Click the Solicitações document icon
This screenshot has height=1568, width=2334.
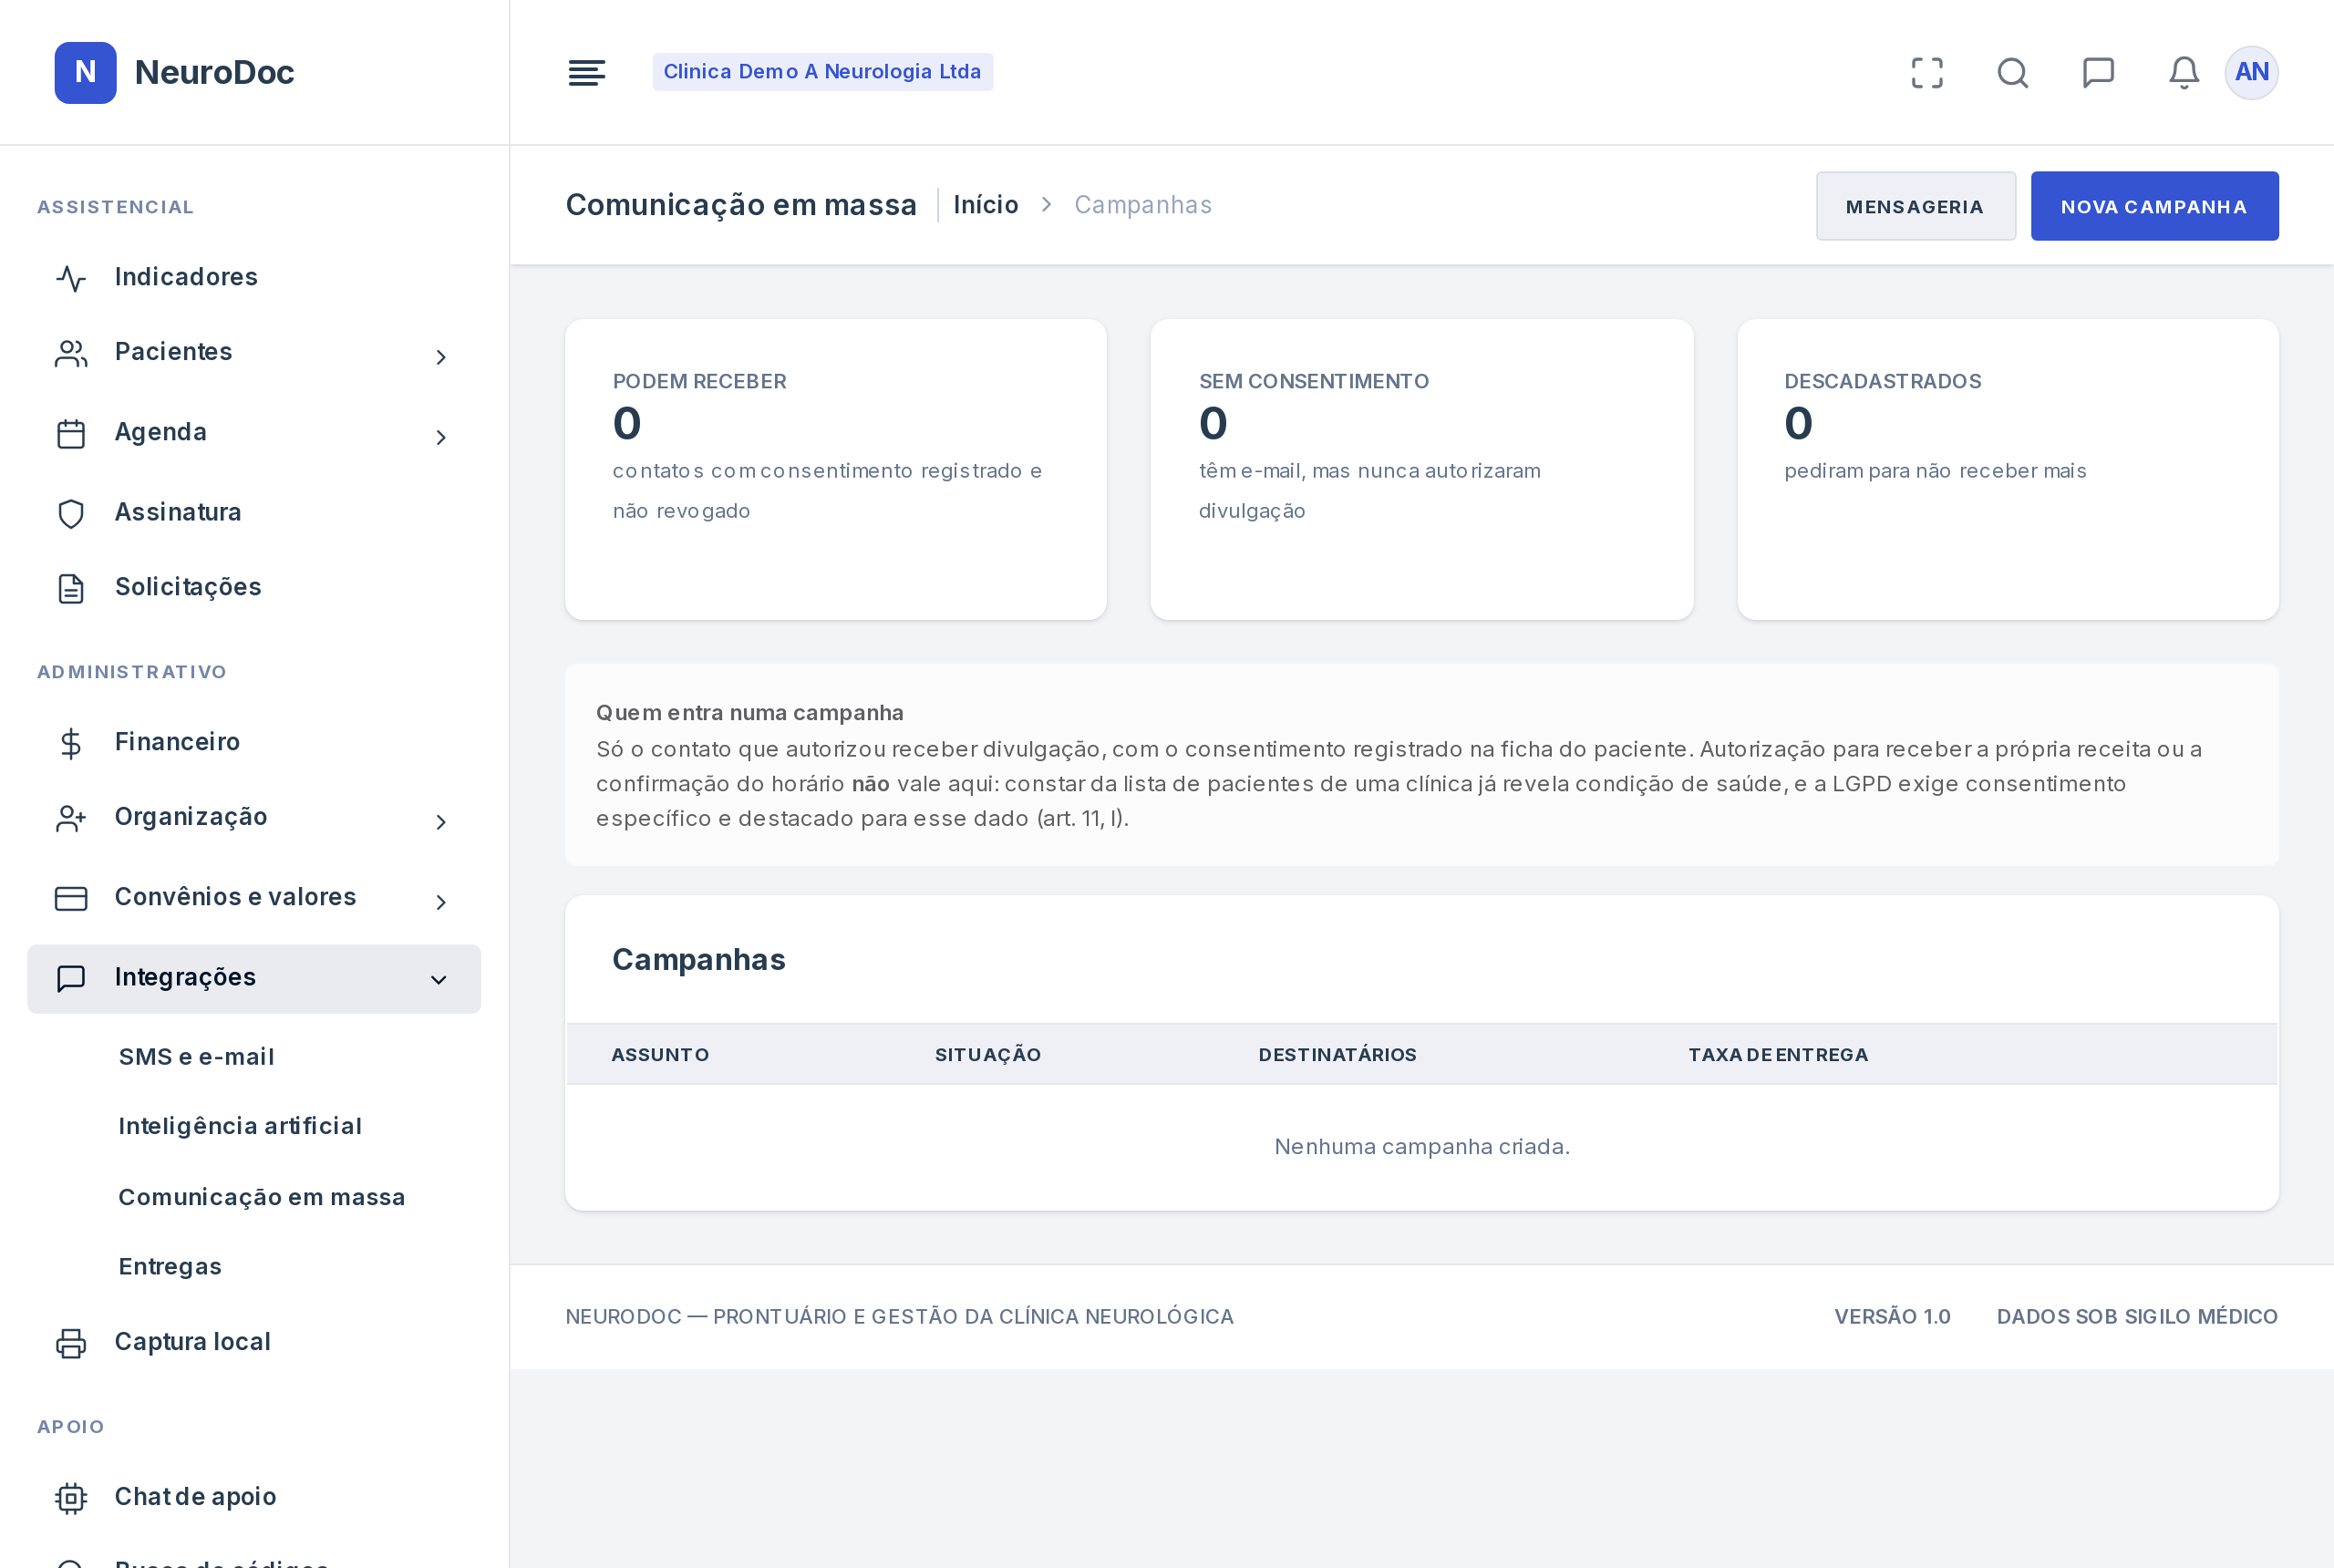[x=71, y=588]
